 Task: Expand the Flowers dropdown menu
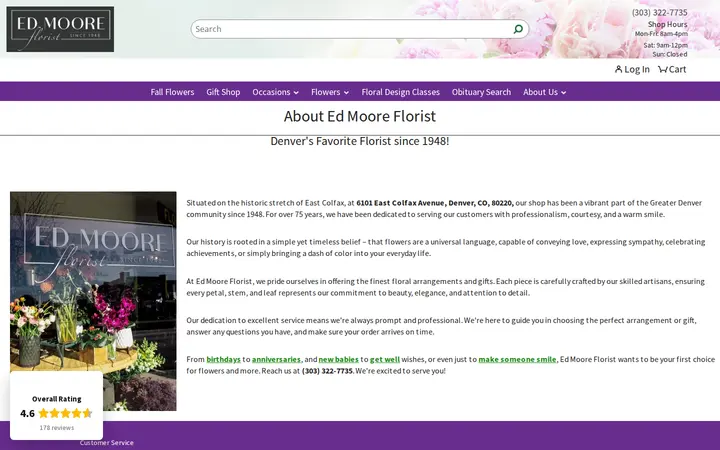pyautogui.click(x=330, y=92)
